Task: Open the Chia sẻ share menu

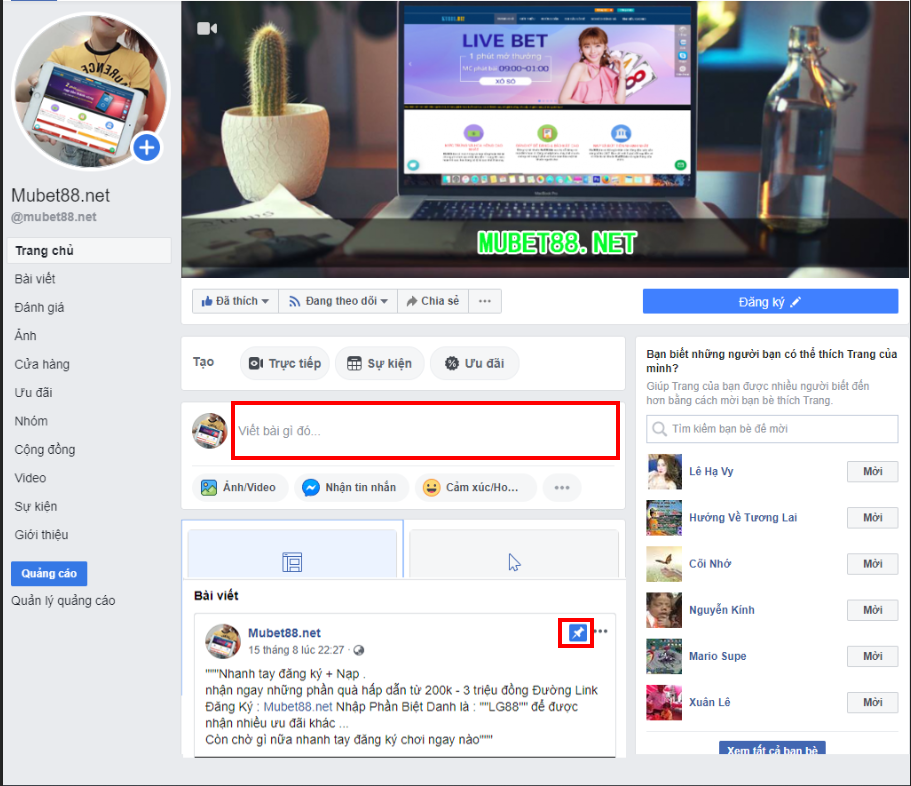Action: click(430, 301)
